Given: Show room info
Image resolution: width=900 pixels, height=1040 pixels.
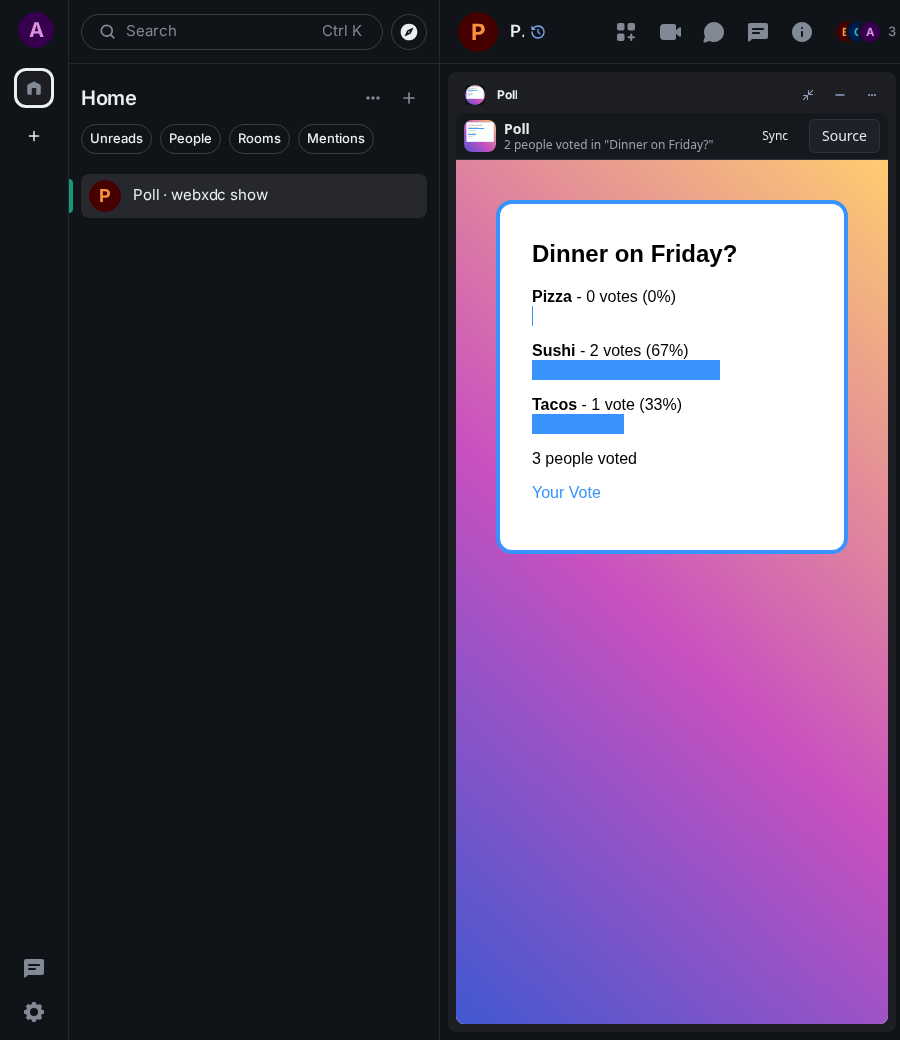Looking at the screenshot, I should [x=802, y=32].
